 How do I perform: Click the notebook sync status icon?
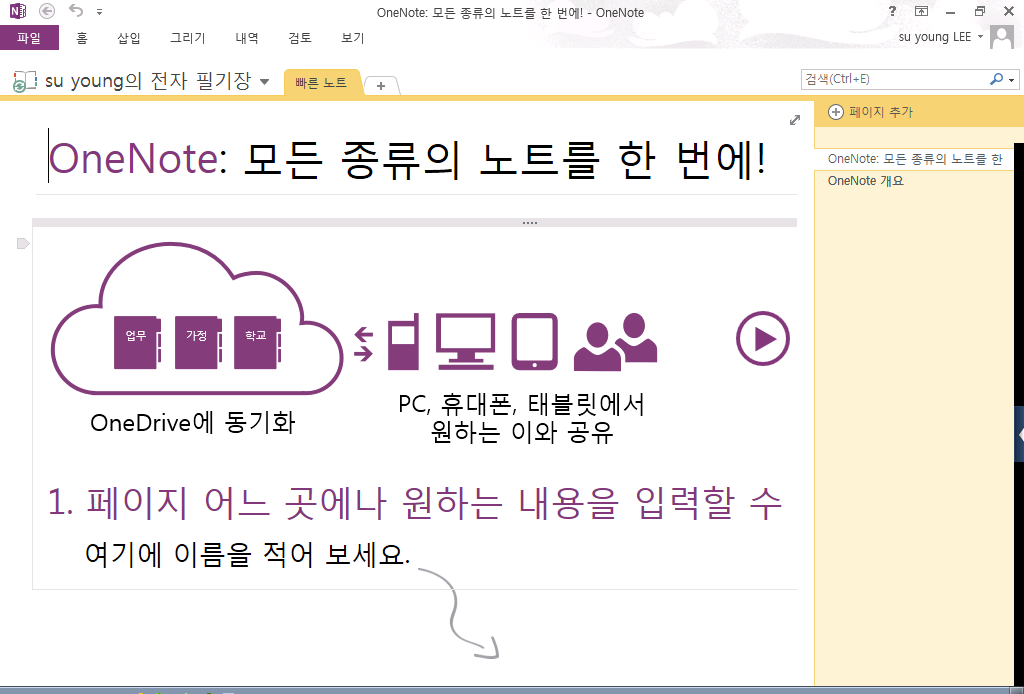pyautogui.click(x=24, y=82)
